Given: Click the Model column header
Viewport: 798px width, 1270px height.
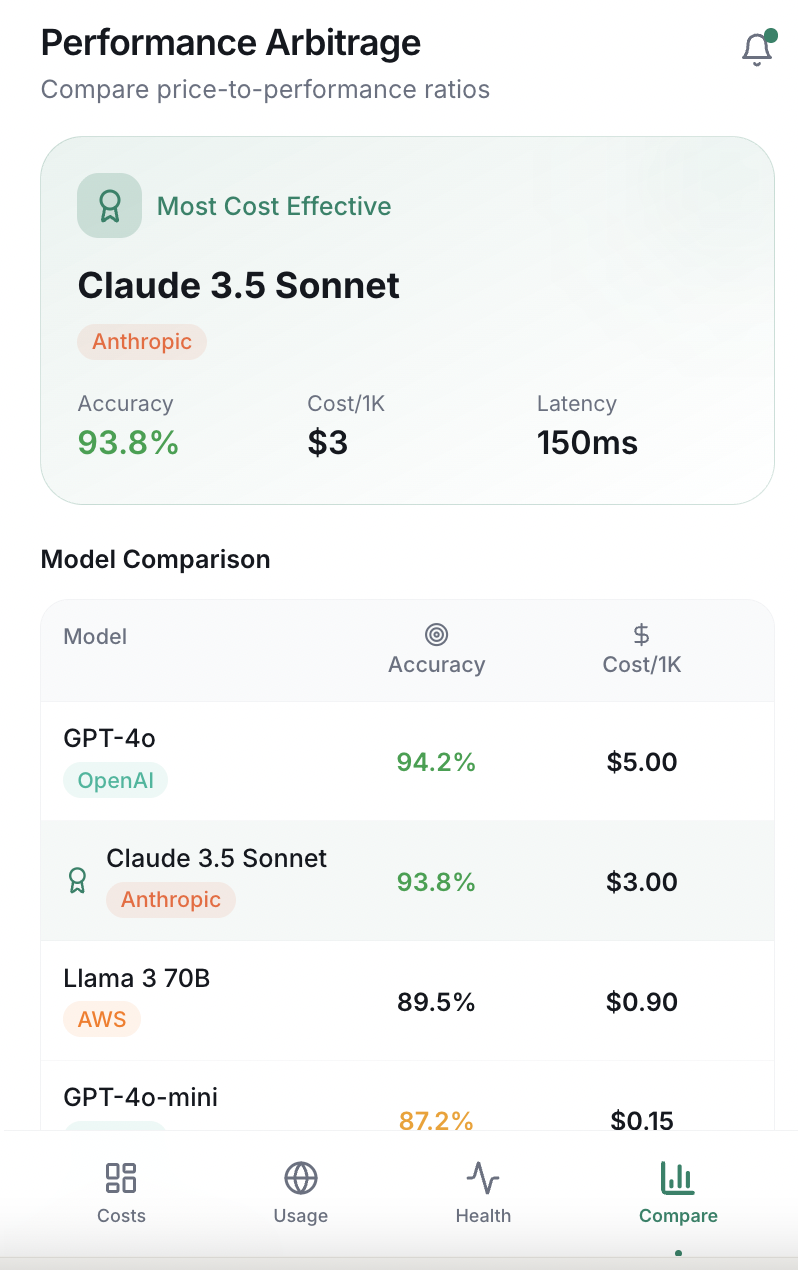Looking at the screenshot, I should 95,637.
